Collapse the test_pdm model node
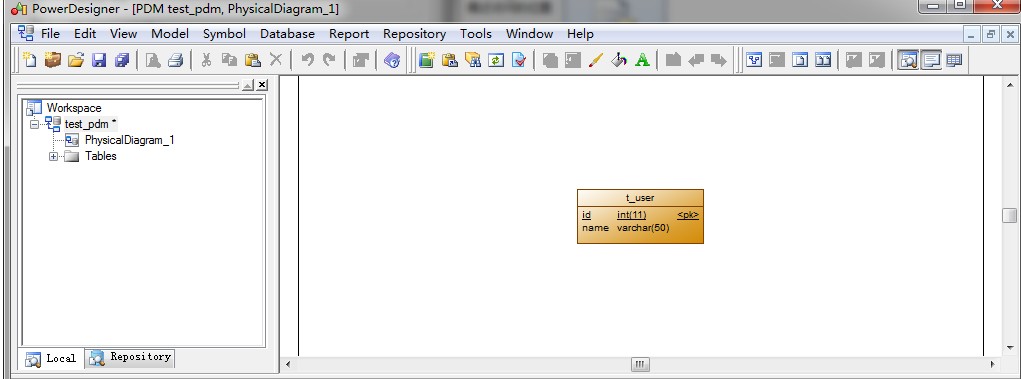This screenshot has width=1021, height=379. pos(35,124)
